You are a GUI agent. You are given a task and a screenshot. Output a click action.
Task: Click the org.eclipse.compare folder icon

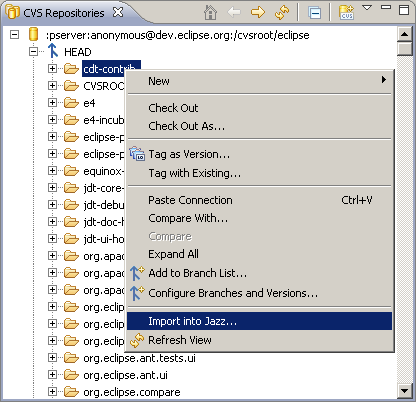point(71,392)
